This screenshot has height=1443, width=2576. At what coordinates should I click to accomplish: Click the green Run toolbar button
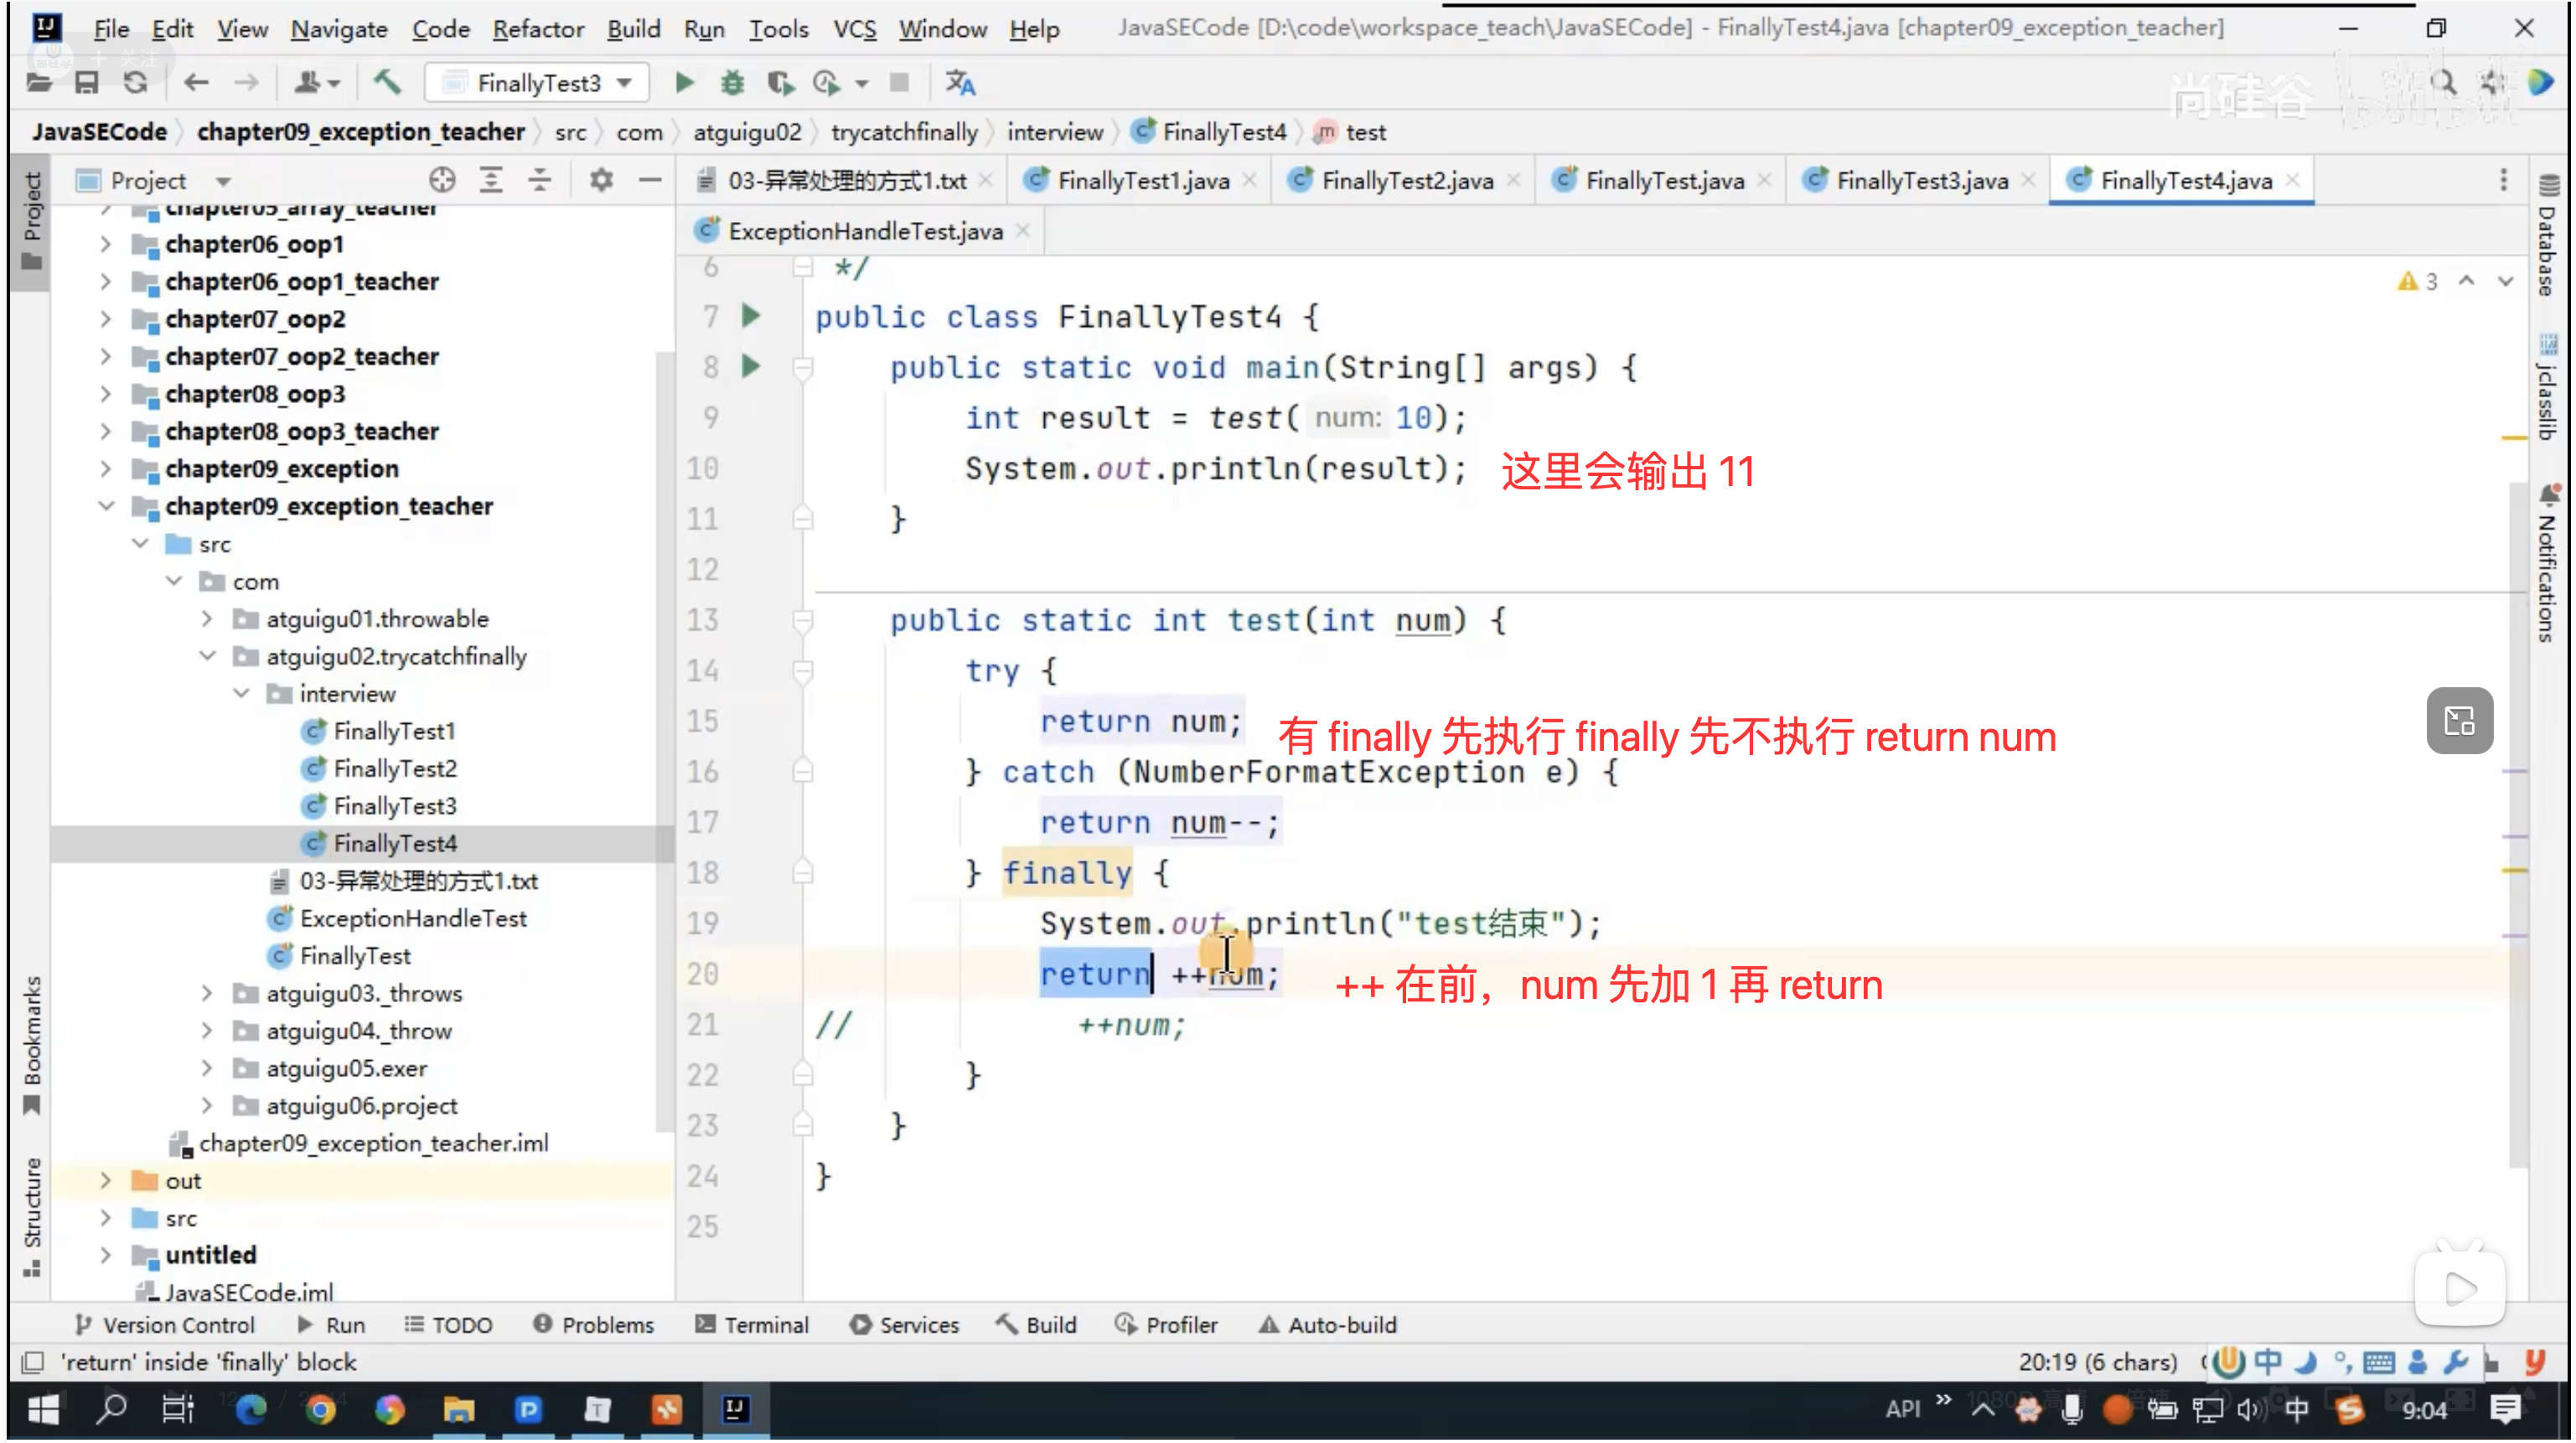(x=684, y=83)
